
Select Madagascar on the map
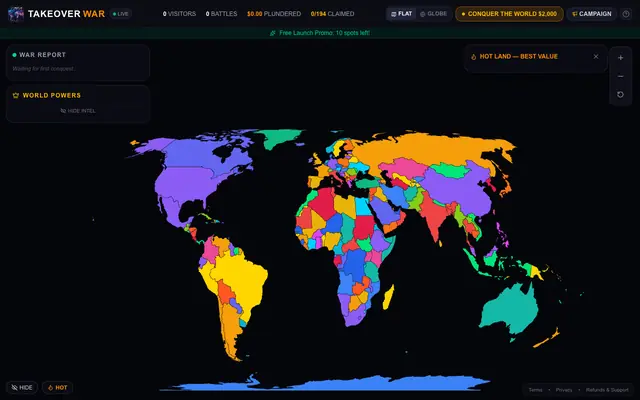(x=389, y=297)
